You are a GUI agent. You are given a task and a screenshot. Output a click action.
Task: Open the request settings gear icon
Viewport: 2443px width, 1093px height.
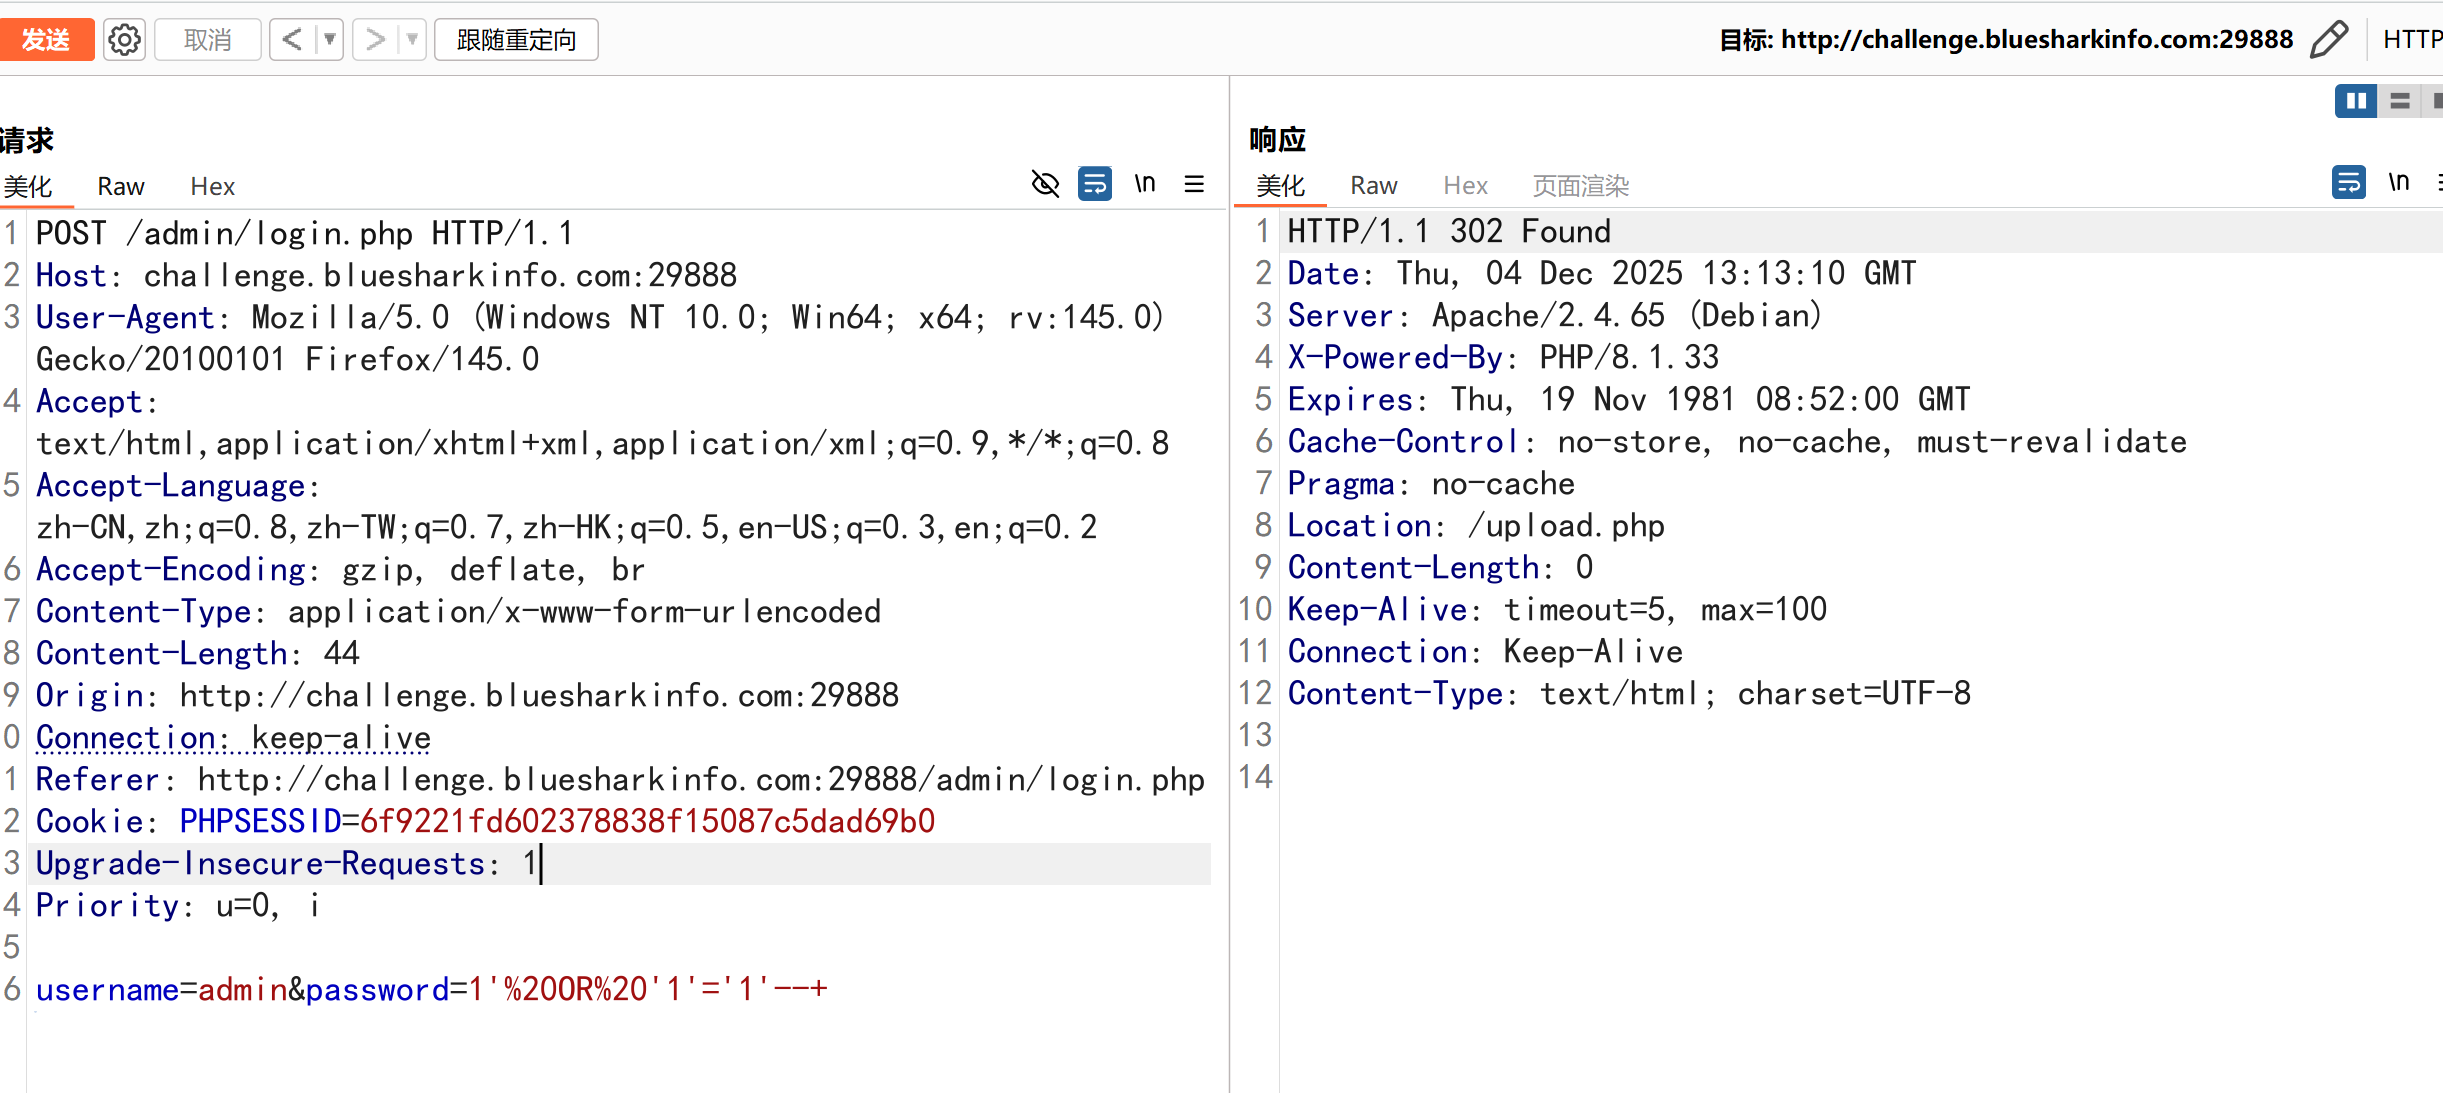(x=124, y=40)
